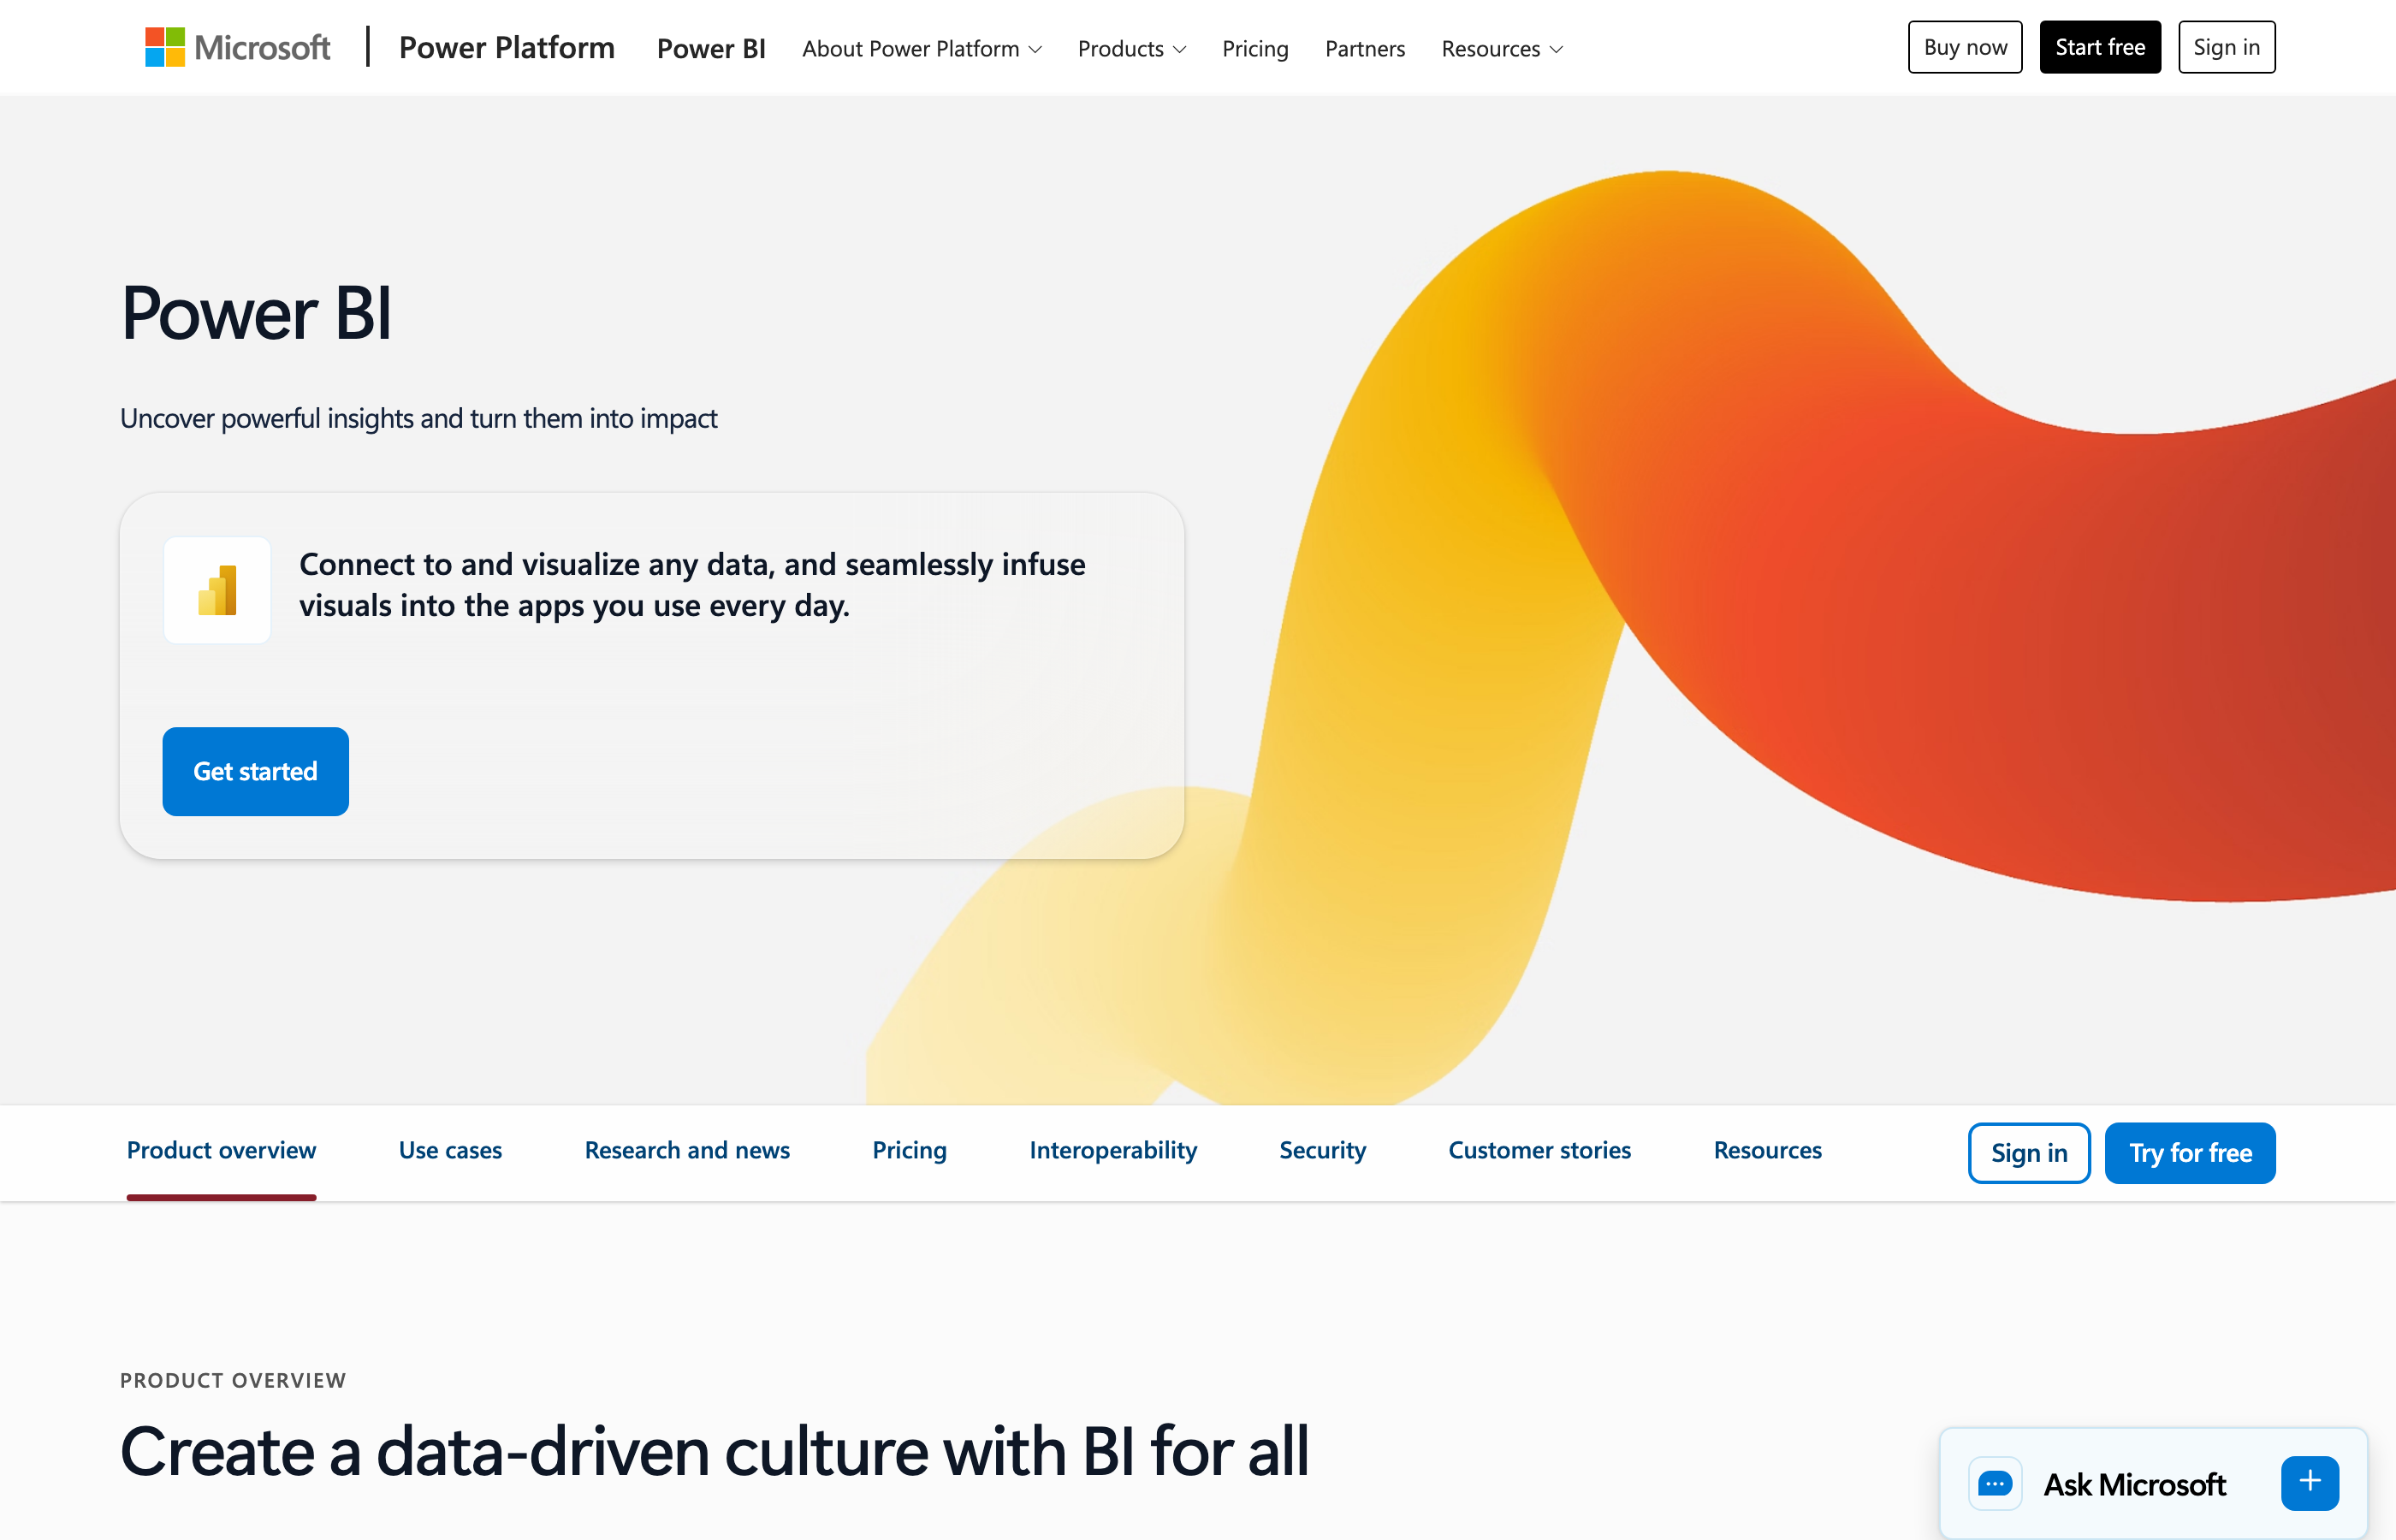Click the Power BI bar chart icon
The width and height of the screenshot is (2396, 1540).
coord(217,590)
